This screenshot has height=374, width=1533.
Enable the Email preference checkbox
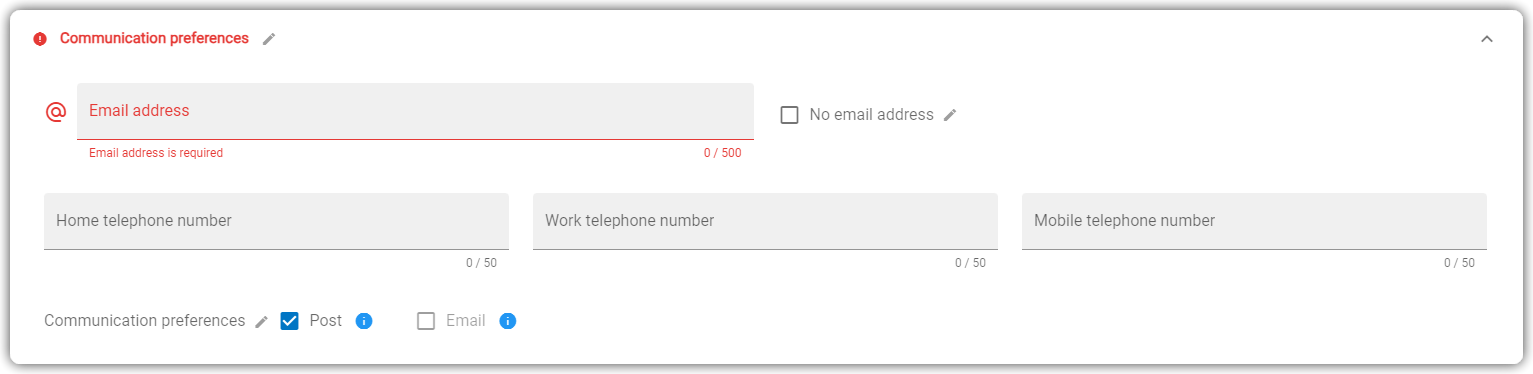(426, 321)
